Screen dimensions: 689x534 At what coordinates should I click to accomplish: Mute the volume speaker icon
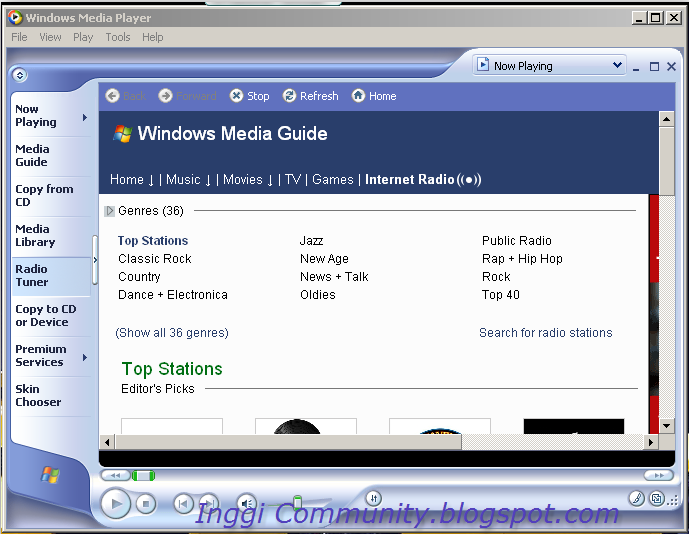tap(247, 504)
